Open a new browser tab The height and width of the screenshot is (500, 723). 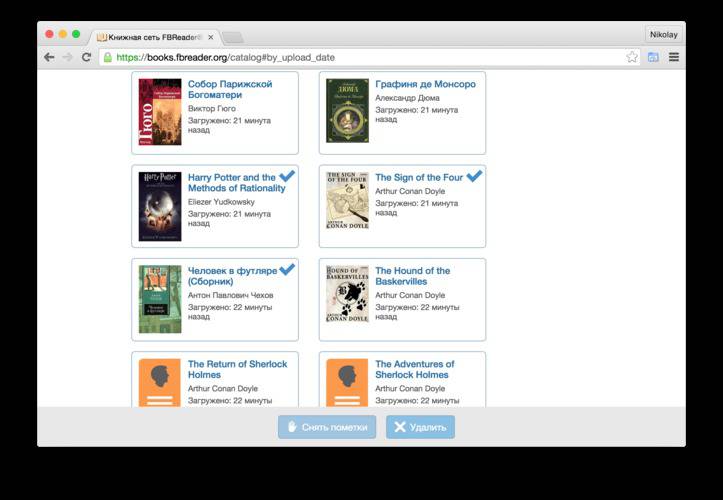pos(232,37)
